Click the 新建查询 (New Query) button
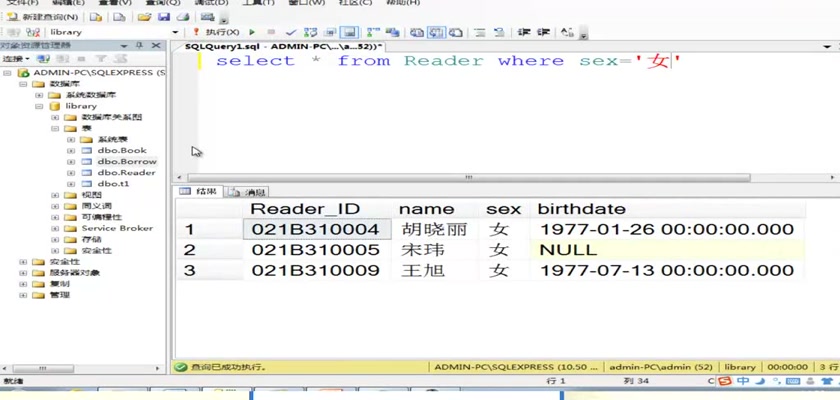The image size is (840, 400). pos(42,17)
